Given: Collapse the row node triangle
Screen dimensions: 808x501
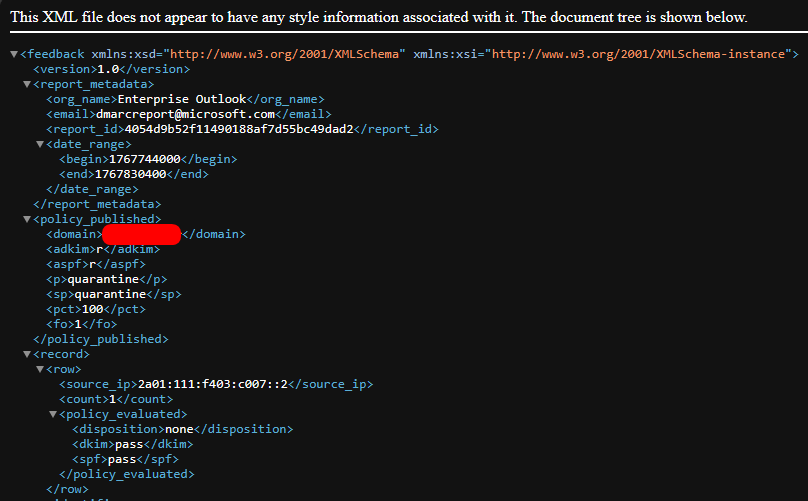Looking at the screenshot, I should (40, 369).
